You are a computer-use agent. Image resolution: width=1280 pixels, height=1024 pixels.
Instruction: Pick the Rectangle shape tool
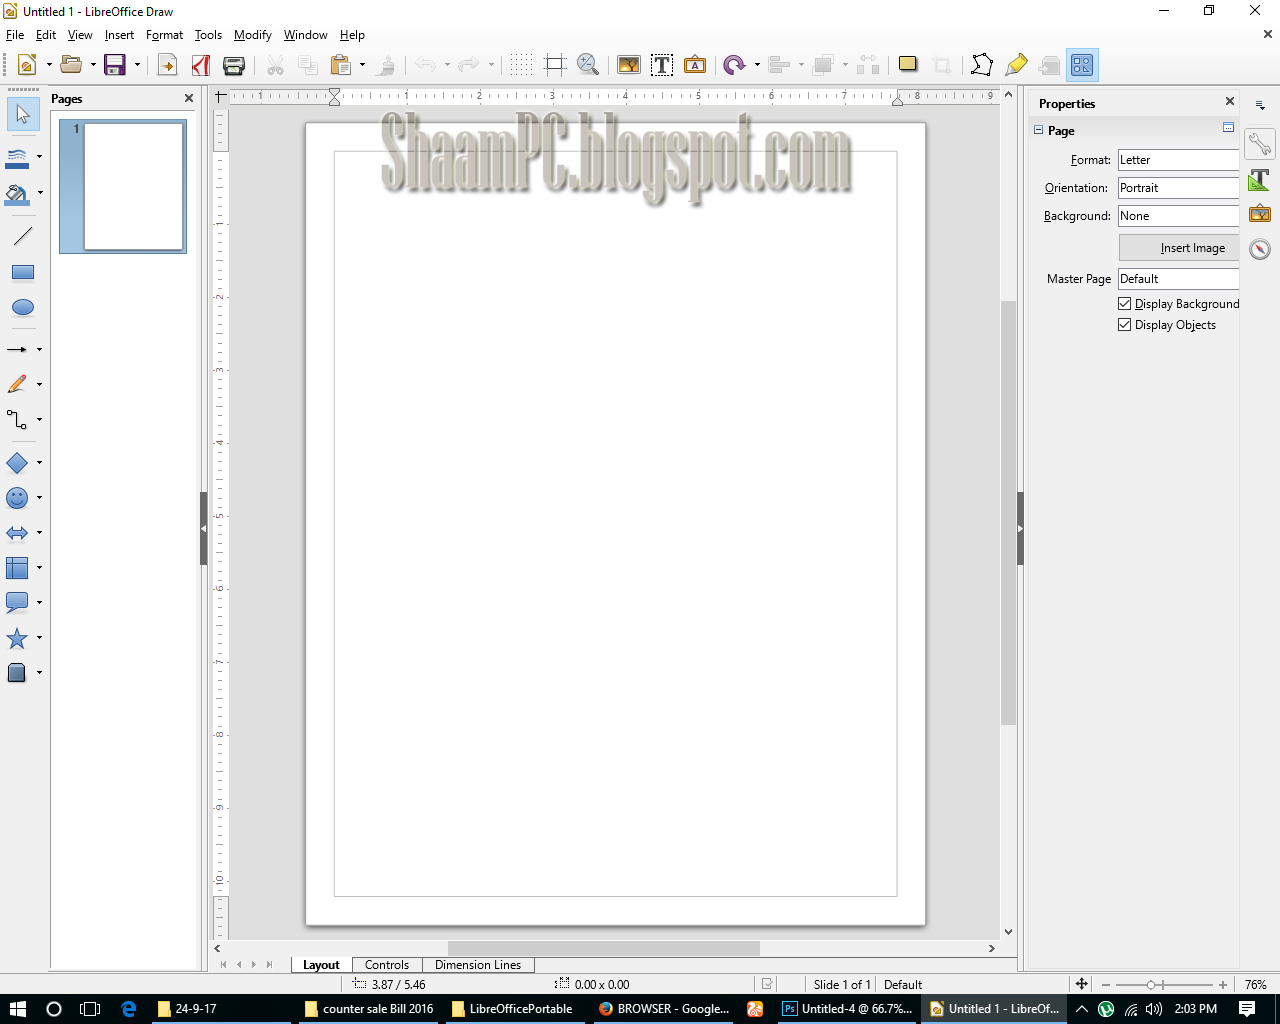click(23, 272)
